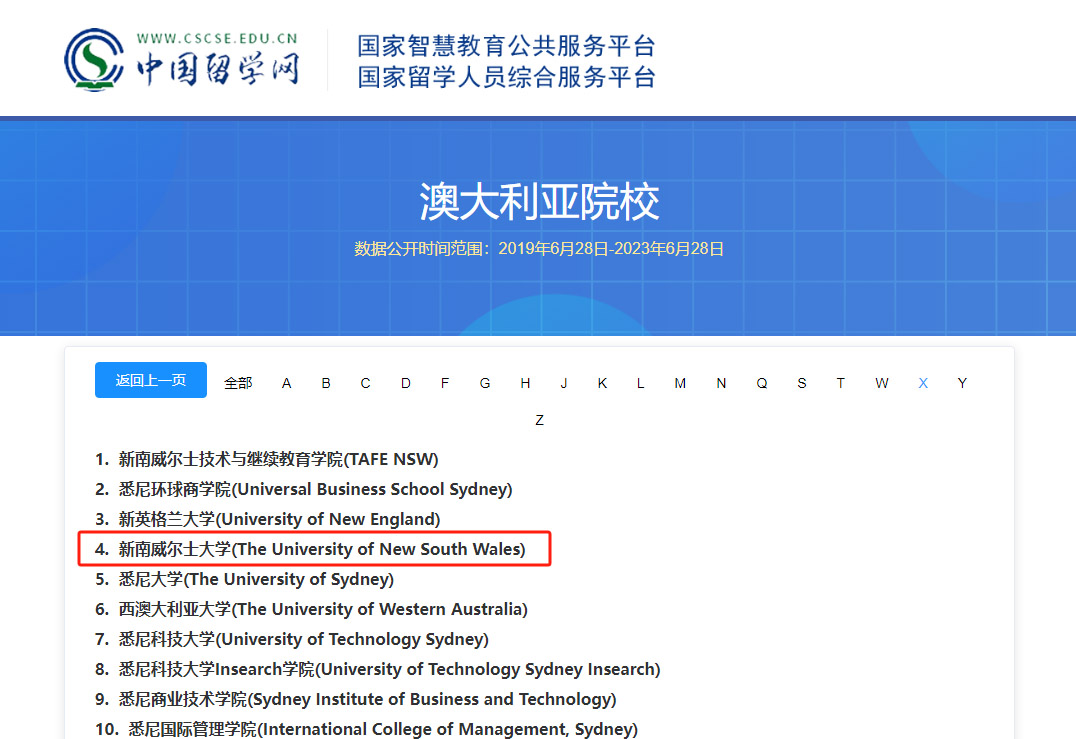
Task: Filter institutions by letter M
Action: 680,383
